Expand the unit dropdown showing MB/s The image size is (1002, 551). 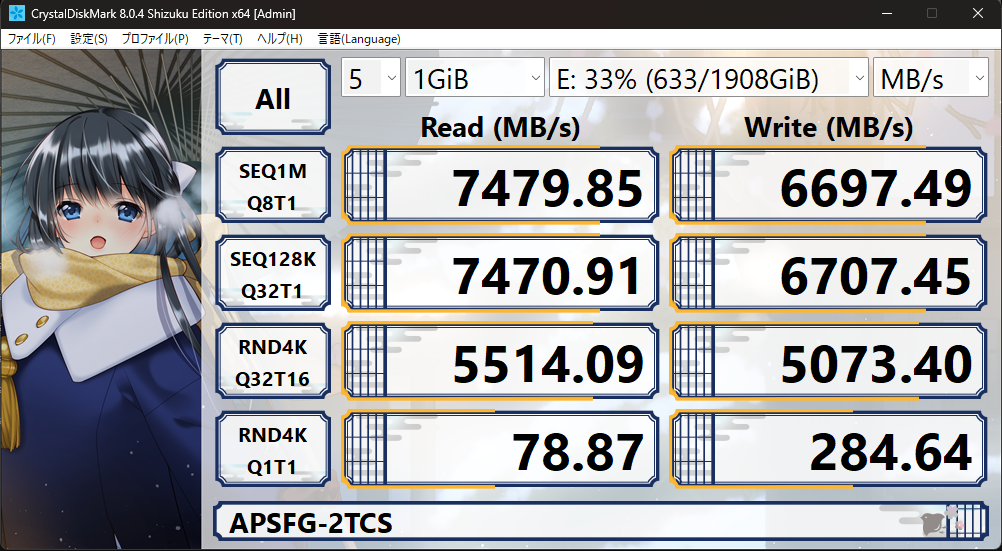(930, 78)
